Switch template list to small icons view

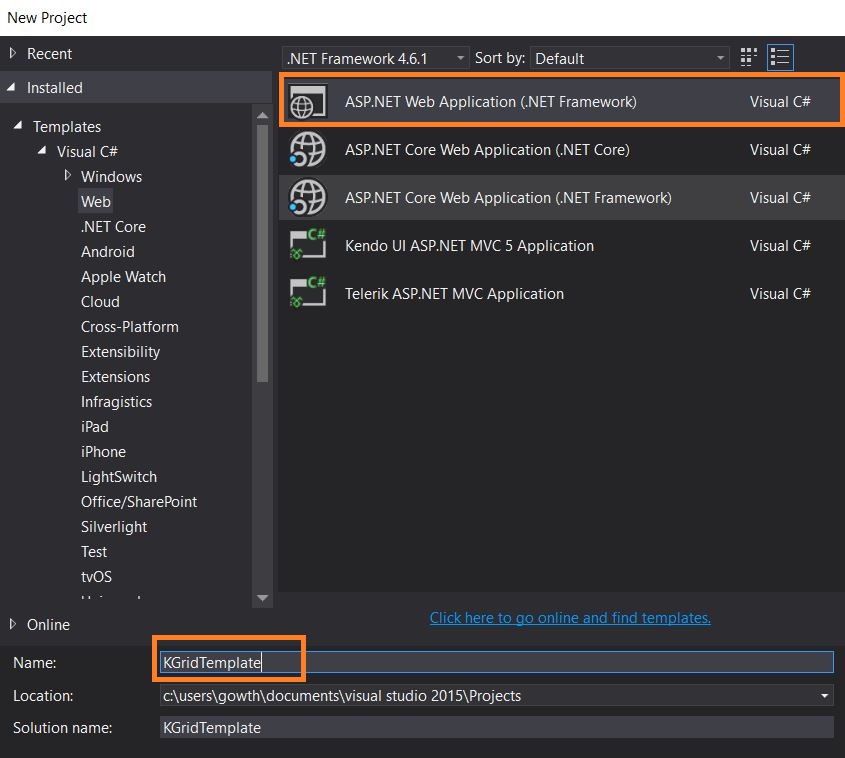[779, 57]
